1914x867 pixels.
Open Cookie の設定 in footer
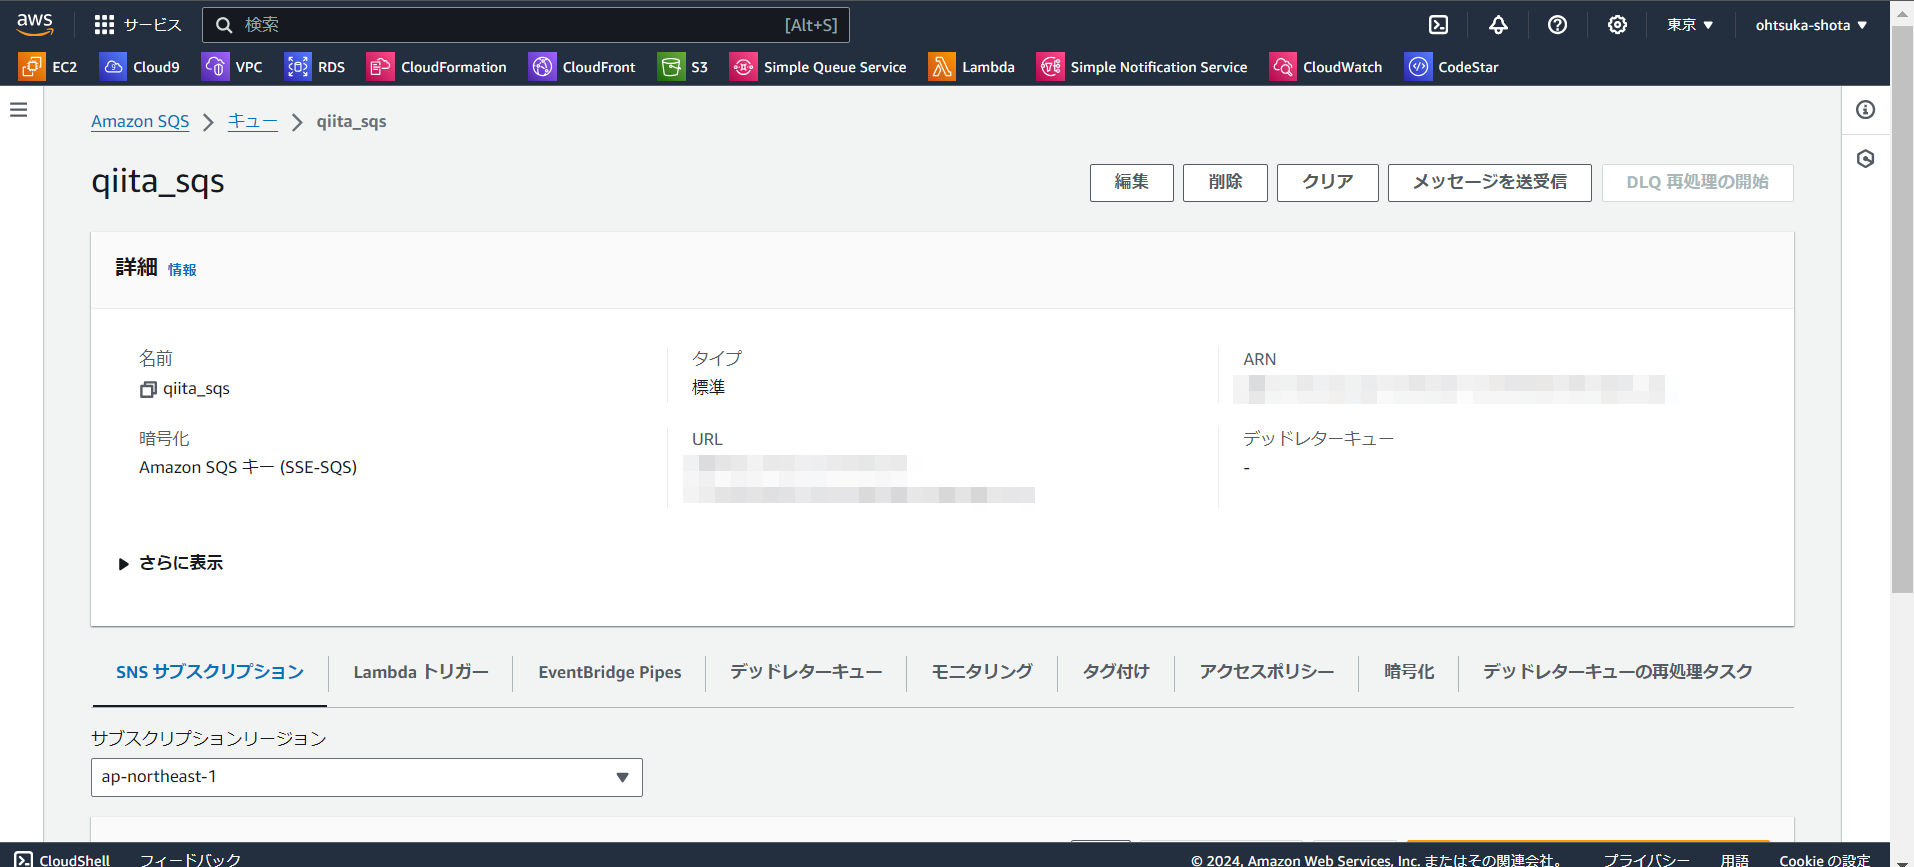tap(1825, 860)
